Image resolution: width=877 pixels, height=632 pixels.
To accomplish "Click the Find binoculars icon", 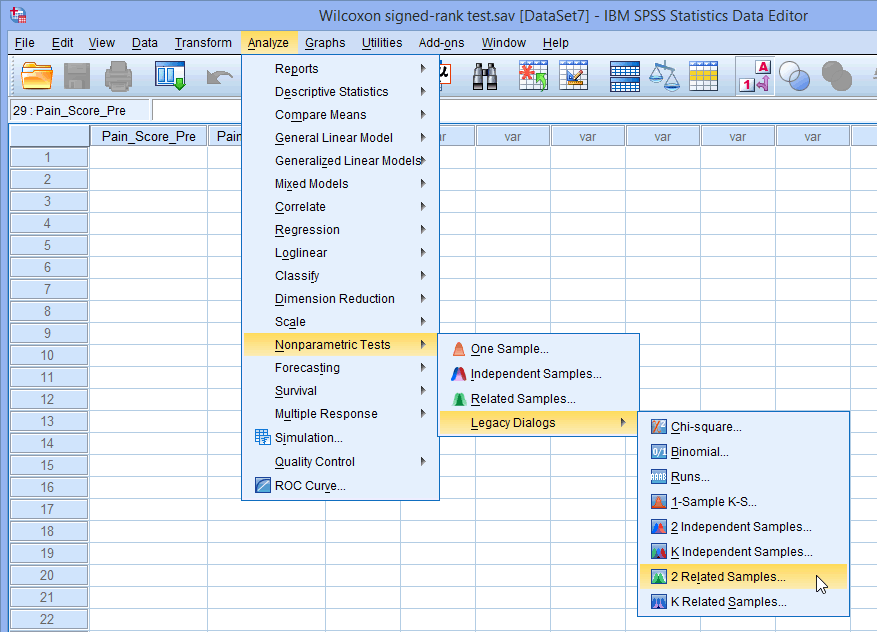I will (486, 76).
